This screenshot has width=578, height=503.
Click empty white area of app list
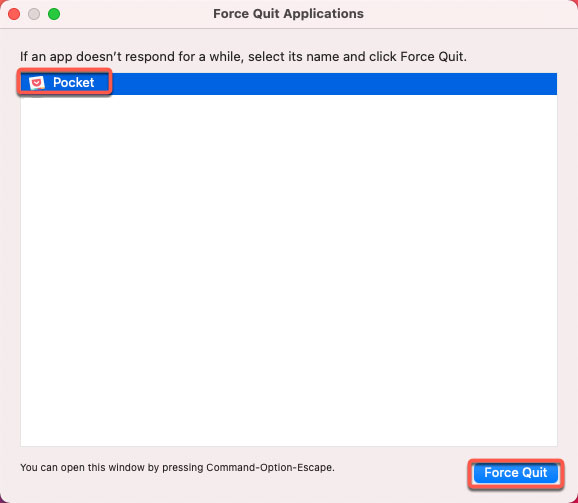click(x=289, y=270)
